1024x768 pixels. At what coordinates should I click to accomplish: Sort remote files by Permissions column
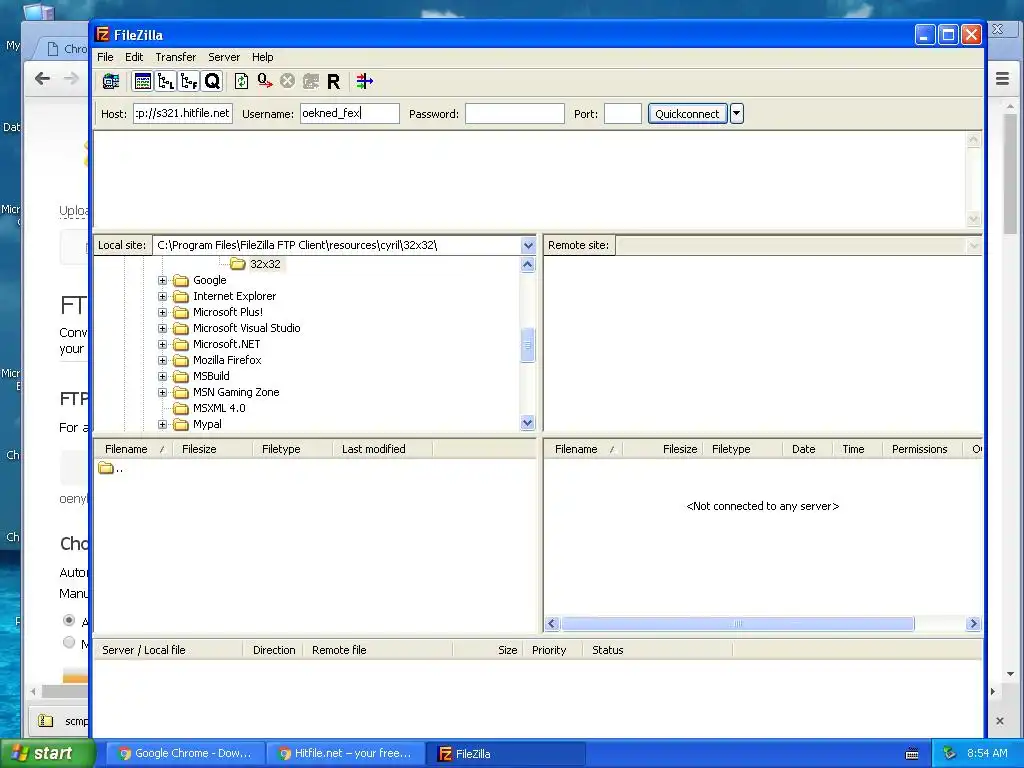pyautogui.click(x=923, y=449)
